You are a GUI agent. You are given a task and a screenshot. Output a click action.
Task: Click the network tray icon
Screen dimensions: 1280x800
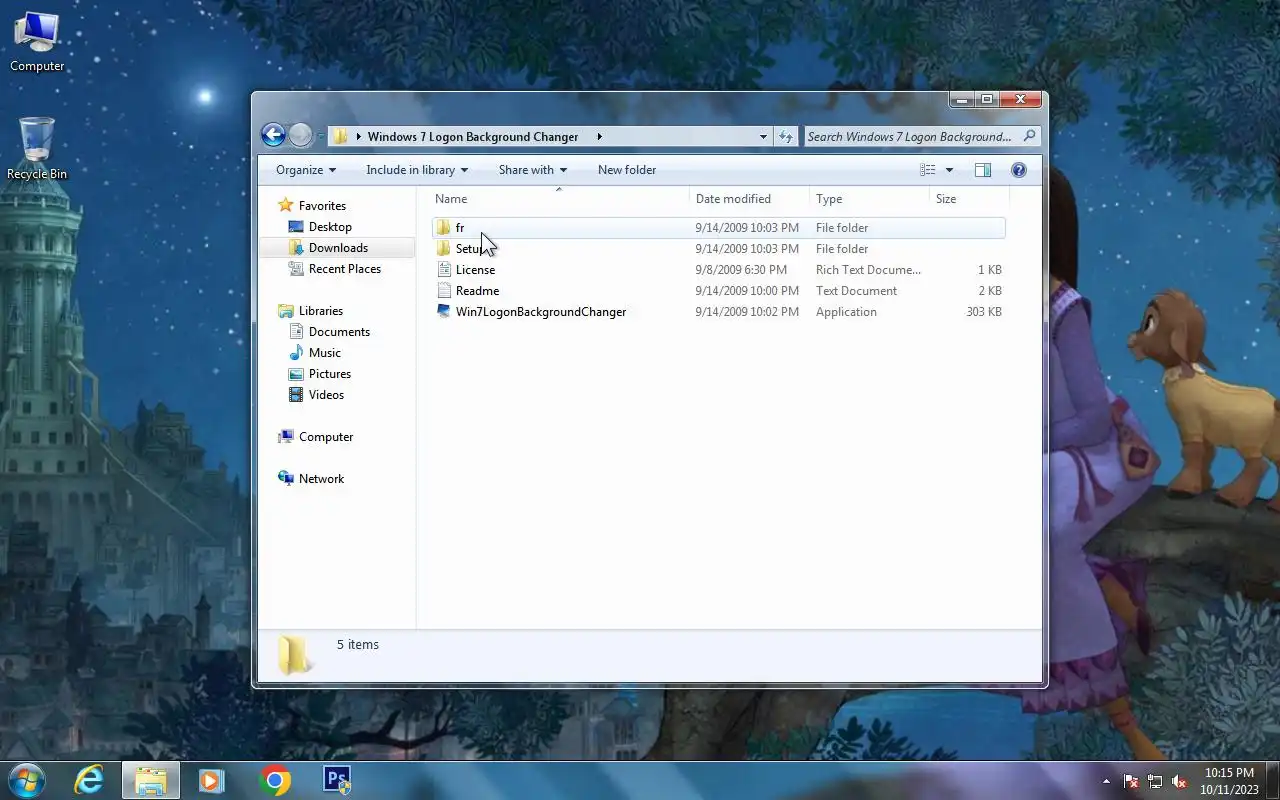coord(1155,781)
